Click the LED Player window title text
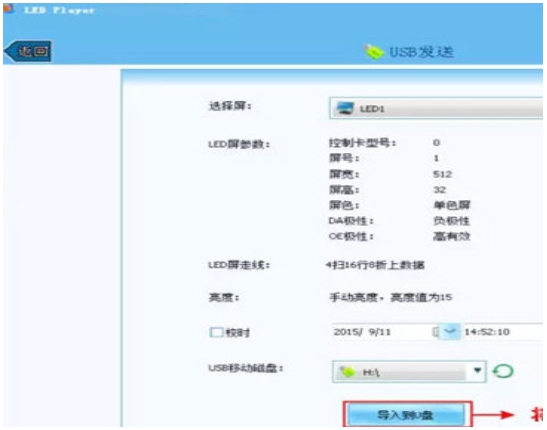 pos(59,10)
